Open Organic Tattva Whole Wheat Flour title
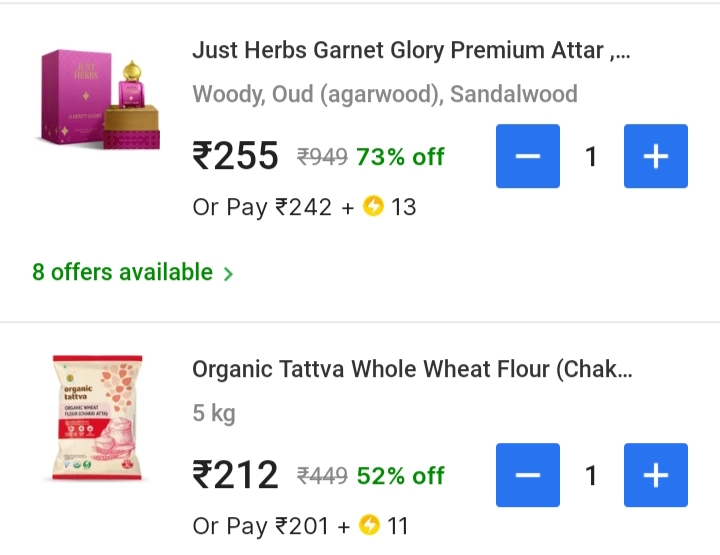This screenshot has height=555, width=720. (x=411, y=369)
